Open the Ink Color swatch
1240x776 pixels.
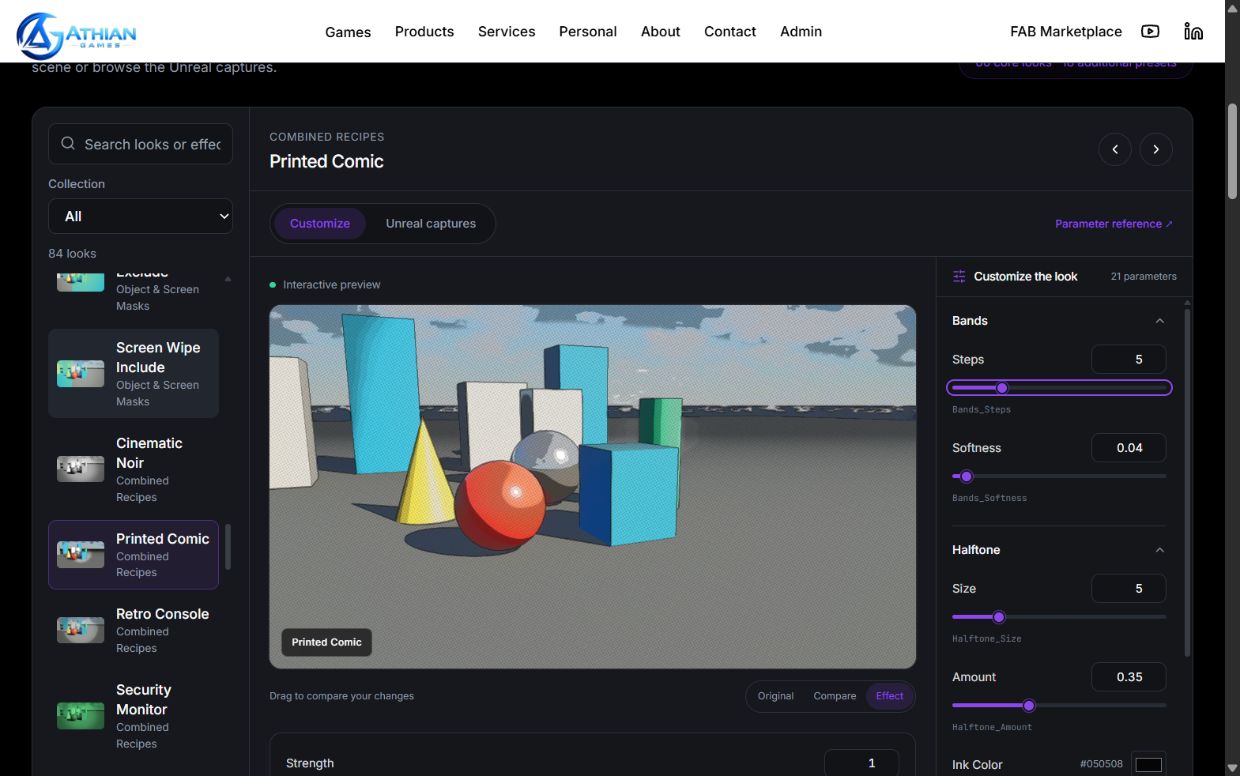1148,765
